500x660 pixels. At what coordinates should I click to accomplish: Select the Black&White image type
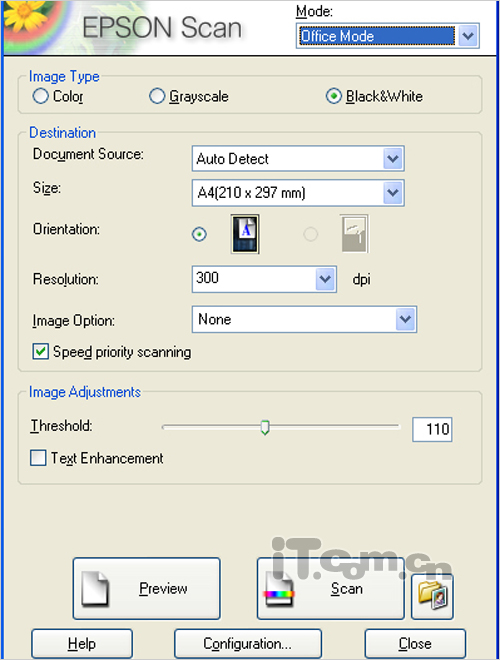coord(333,96)
